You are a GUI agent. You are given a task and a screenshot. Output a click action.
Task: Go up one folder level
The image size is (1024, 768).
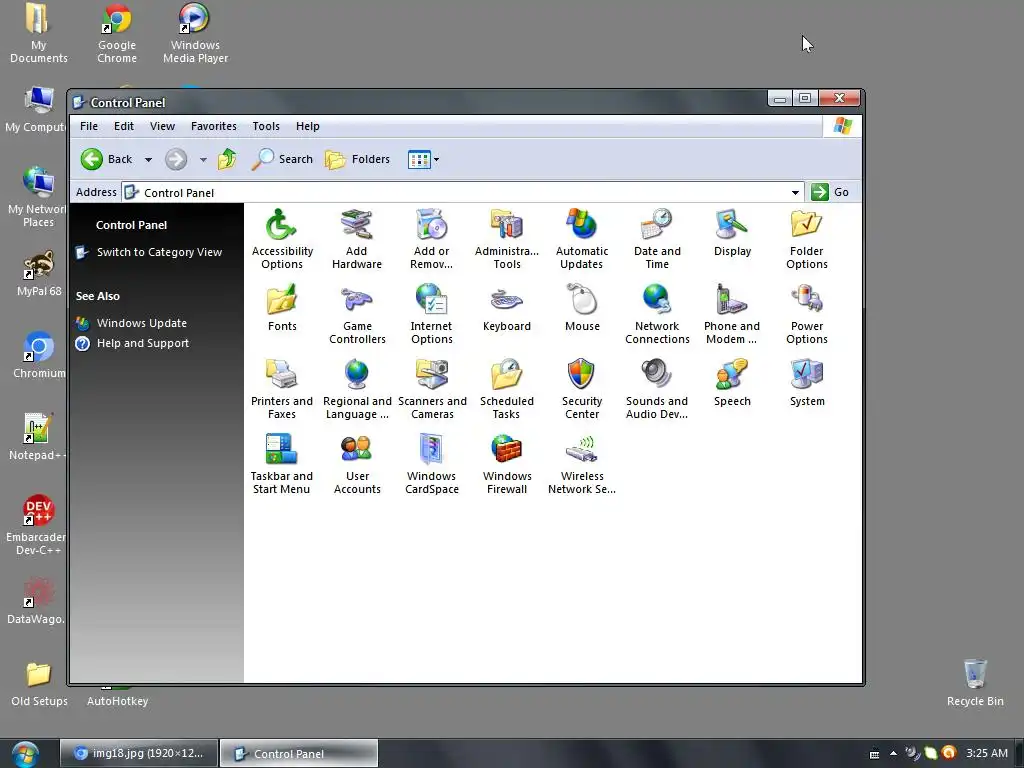click(x=227, y=159)
